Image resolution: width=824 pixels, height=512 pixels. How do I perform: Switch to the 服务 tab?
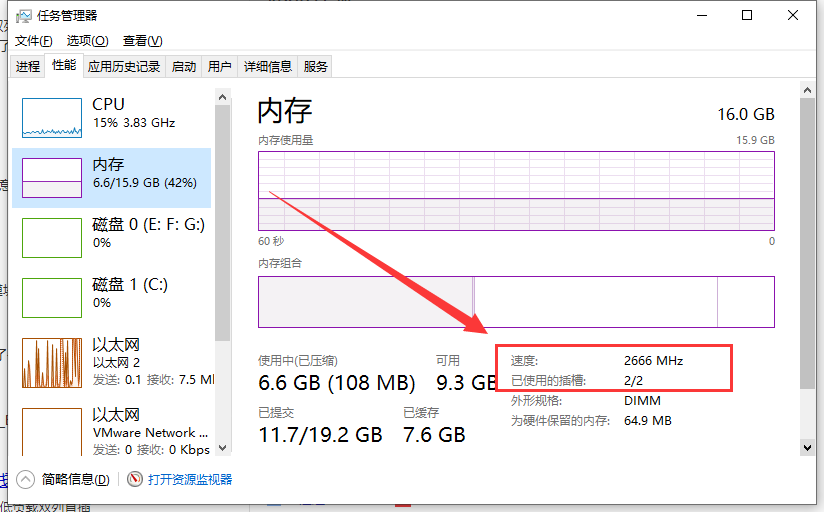tap(315, 67)
